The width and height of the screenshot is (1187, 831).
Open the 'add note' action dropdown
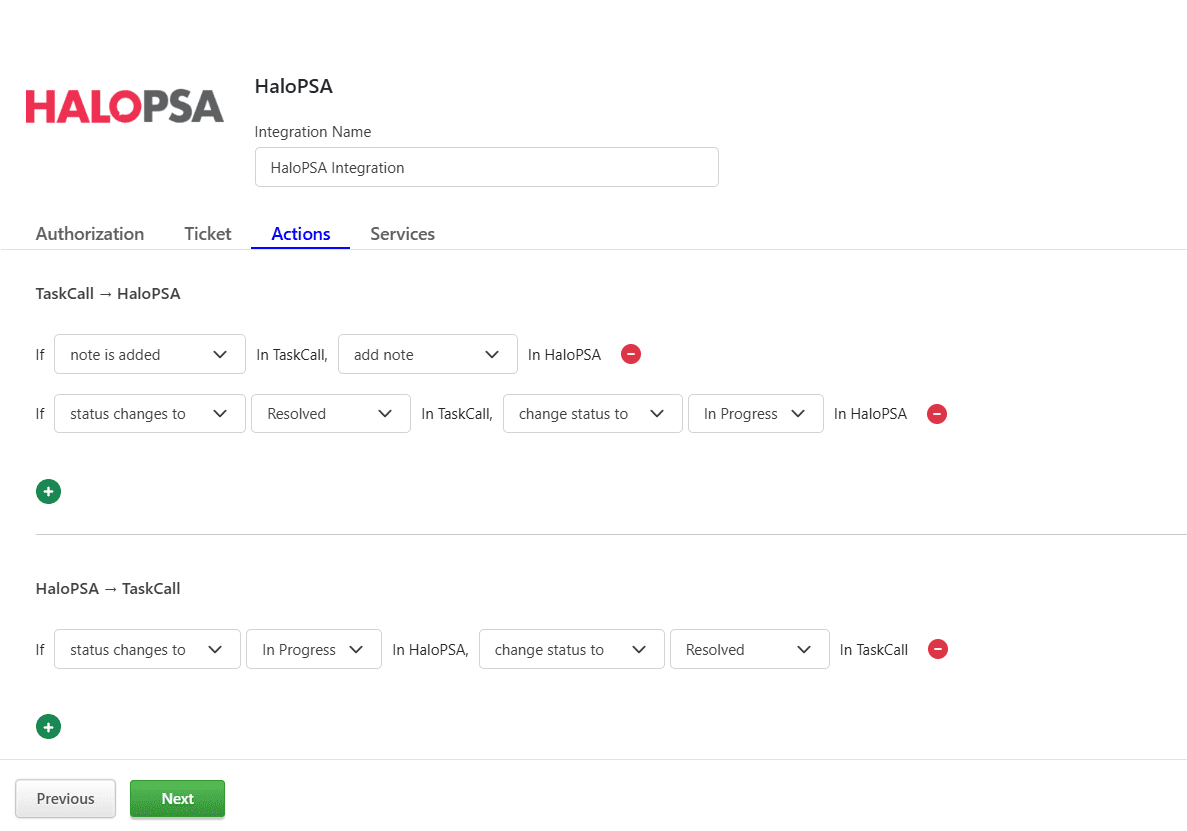pyautogui.click(x=428, y=354)
